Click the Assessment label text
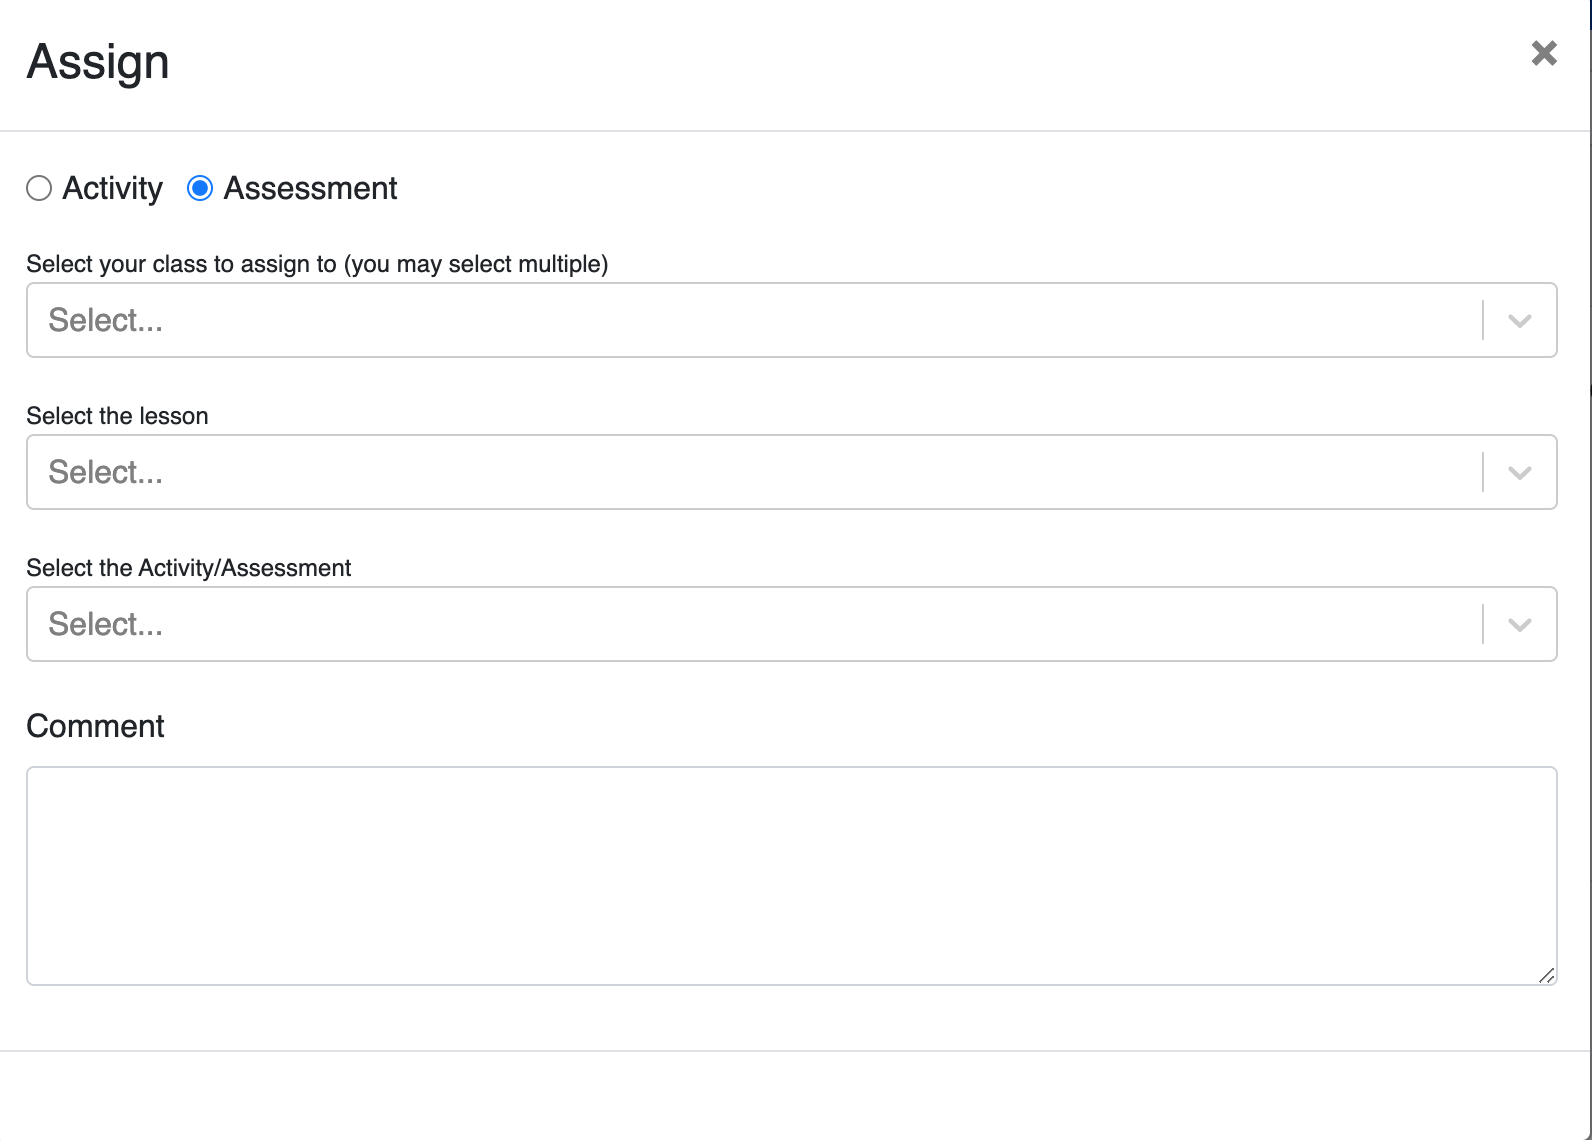Viewport: 1592px width, 1140px height. 310,188
